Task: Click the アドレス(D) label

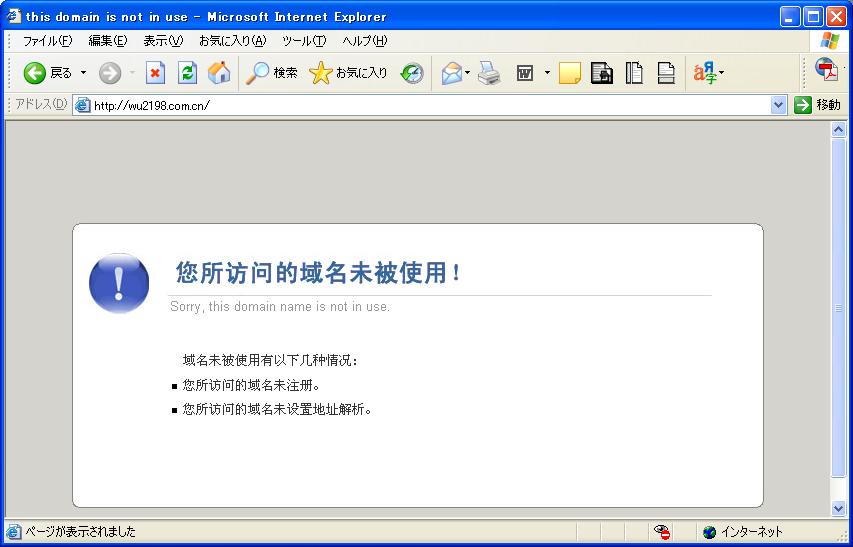Action: click(x=41, y=104)
